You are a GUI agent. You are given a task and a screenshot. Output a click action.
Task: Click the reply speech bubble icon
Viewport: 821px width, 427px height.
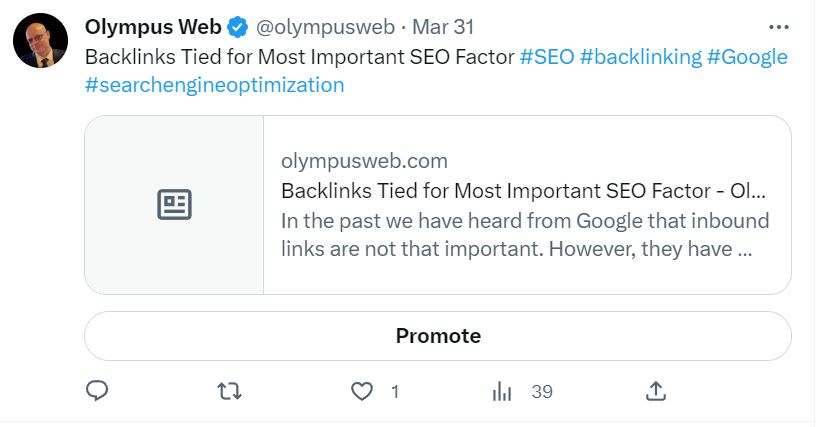click(x=97, y=391)
